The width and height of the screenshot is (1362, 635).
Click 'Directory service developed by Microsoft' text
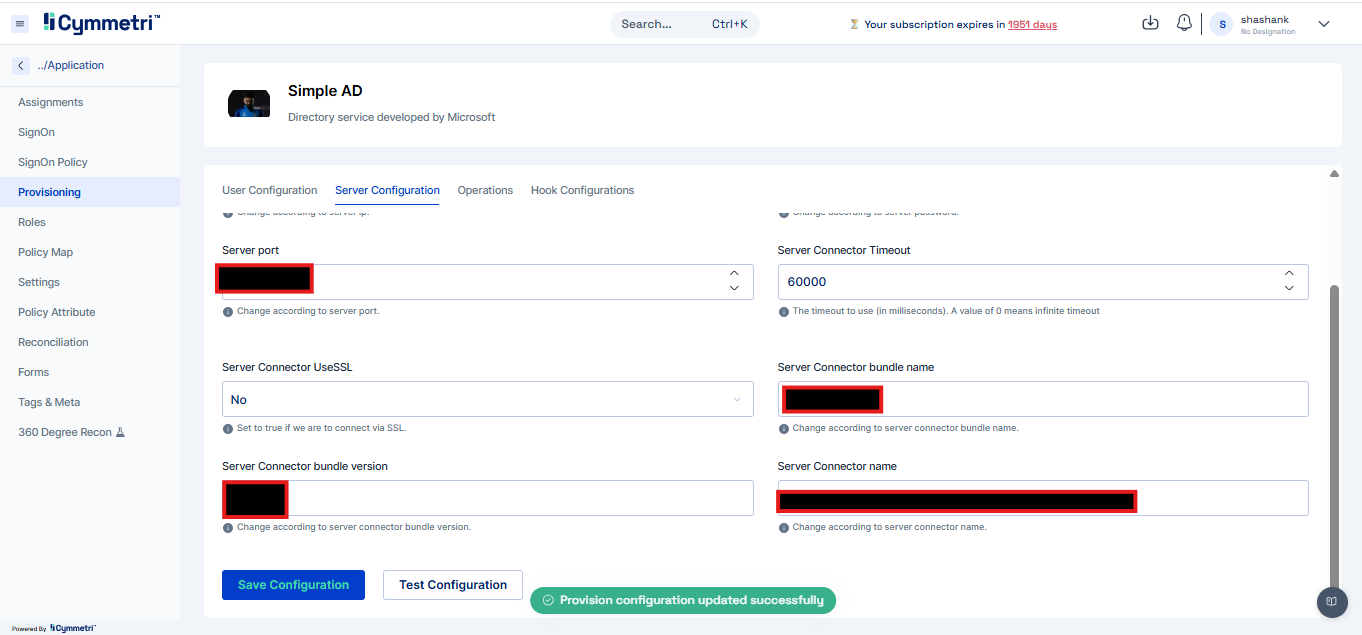point(392,117)
